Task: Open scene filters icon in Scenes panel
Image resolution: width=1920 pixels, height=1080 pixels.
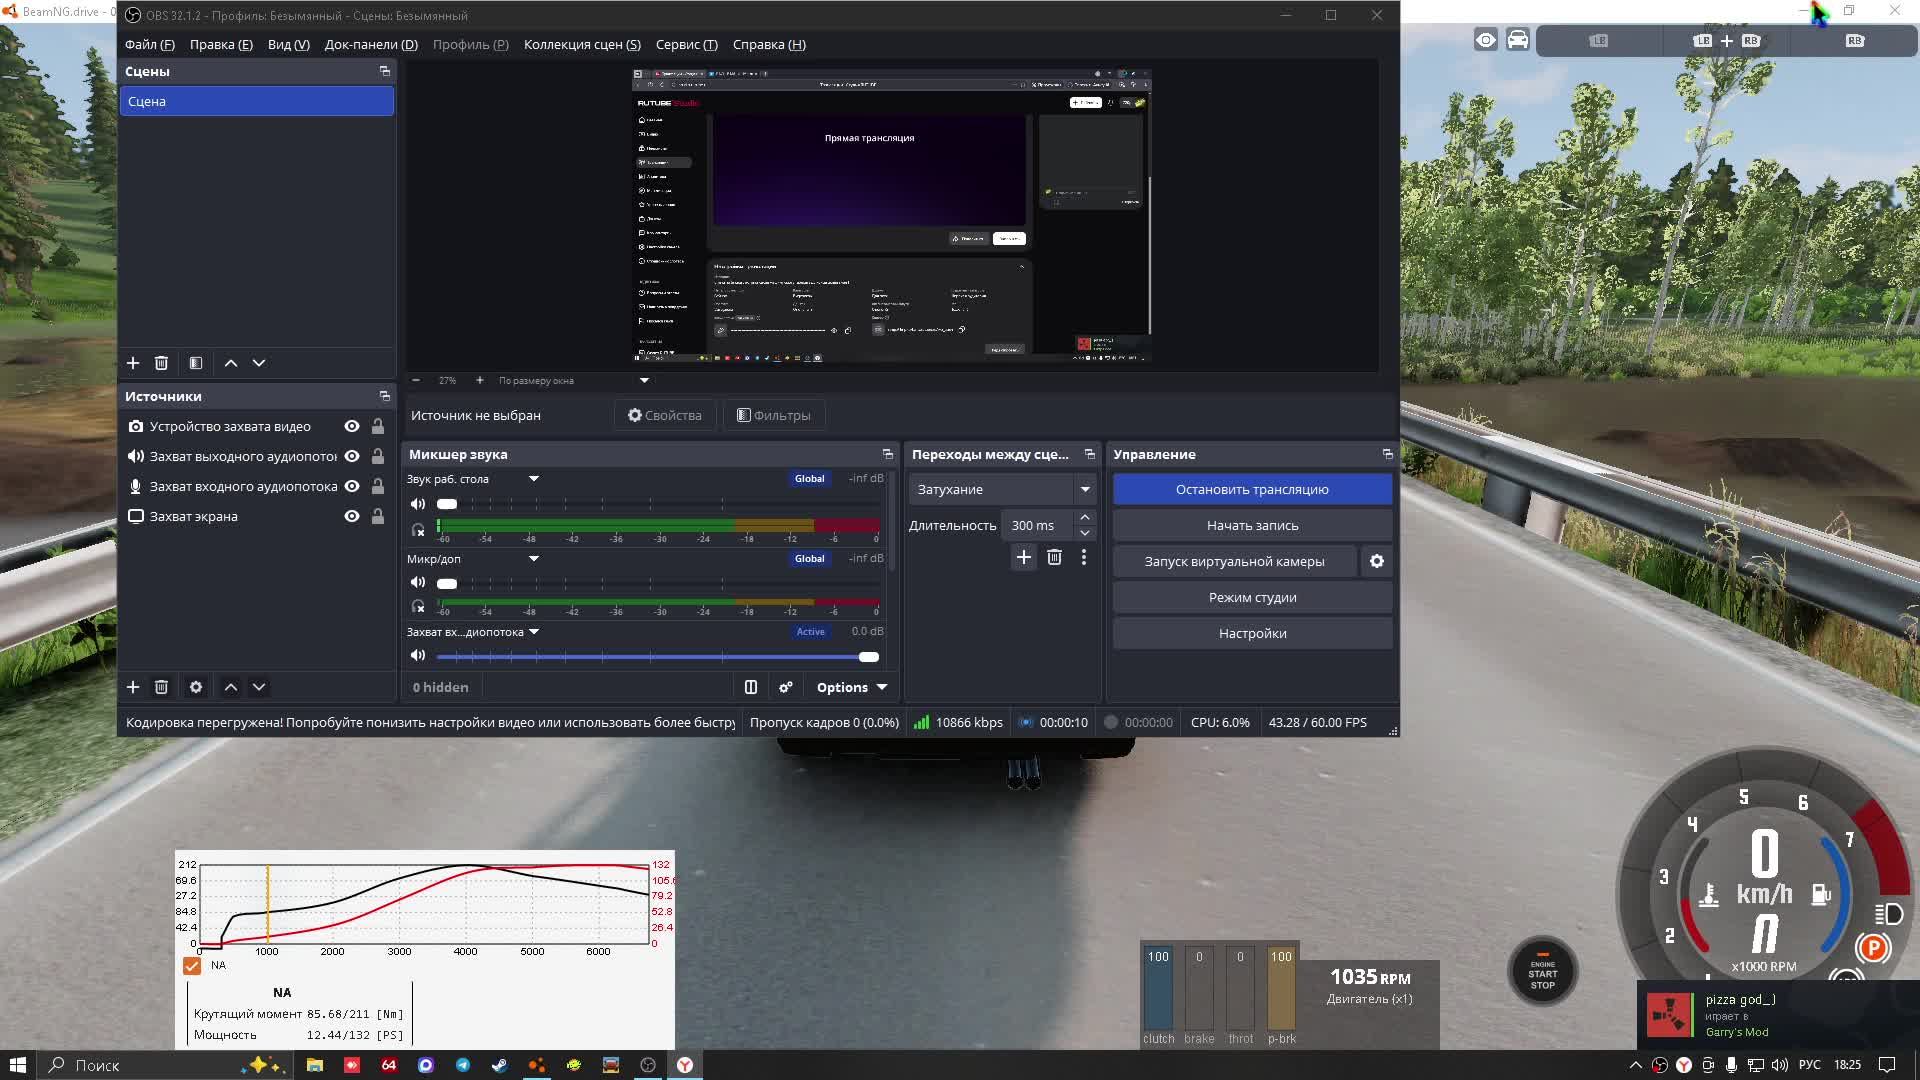Action: pyautogui.click(x=196, y=363)
